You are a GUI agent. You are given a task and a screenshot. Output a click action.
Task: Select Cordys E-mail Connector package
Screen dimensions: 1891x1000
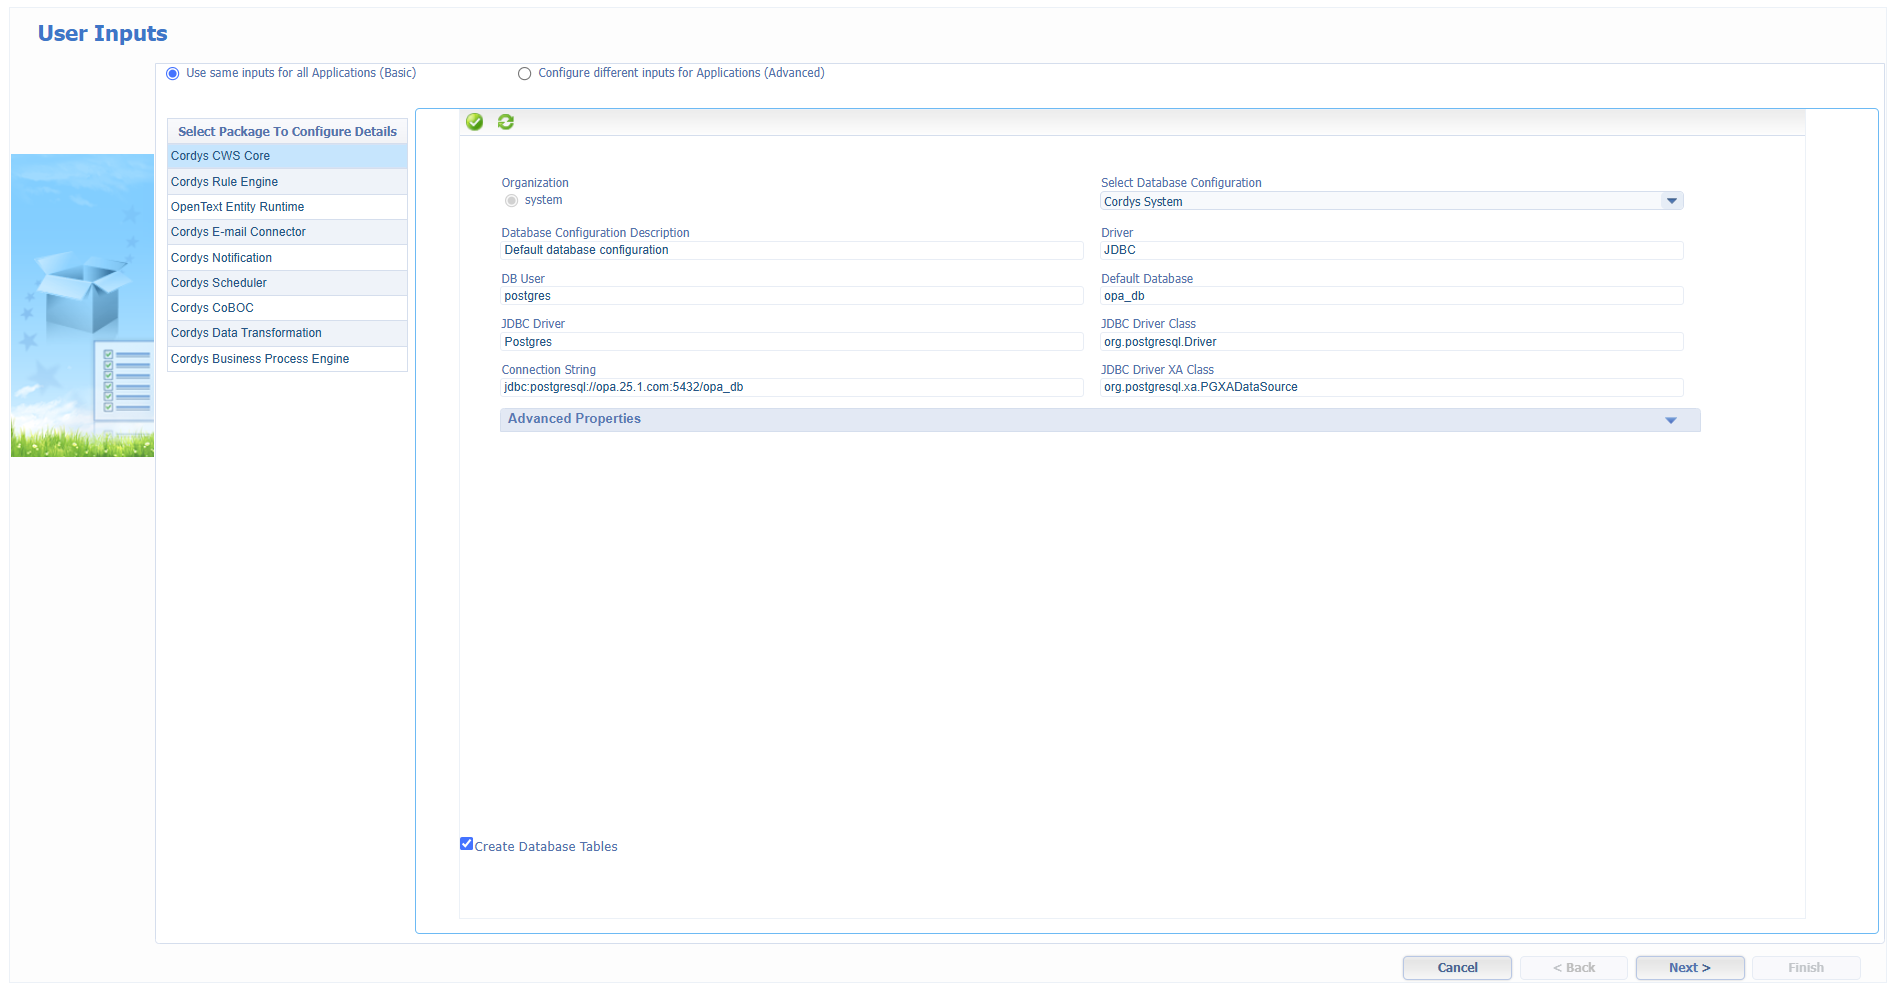point(287,232)
